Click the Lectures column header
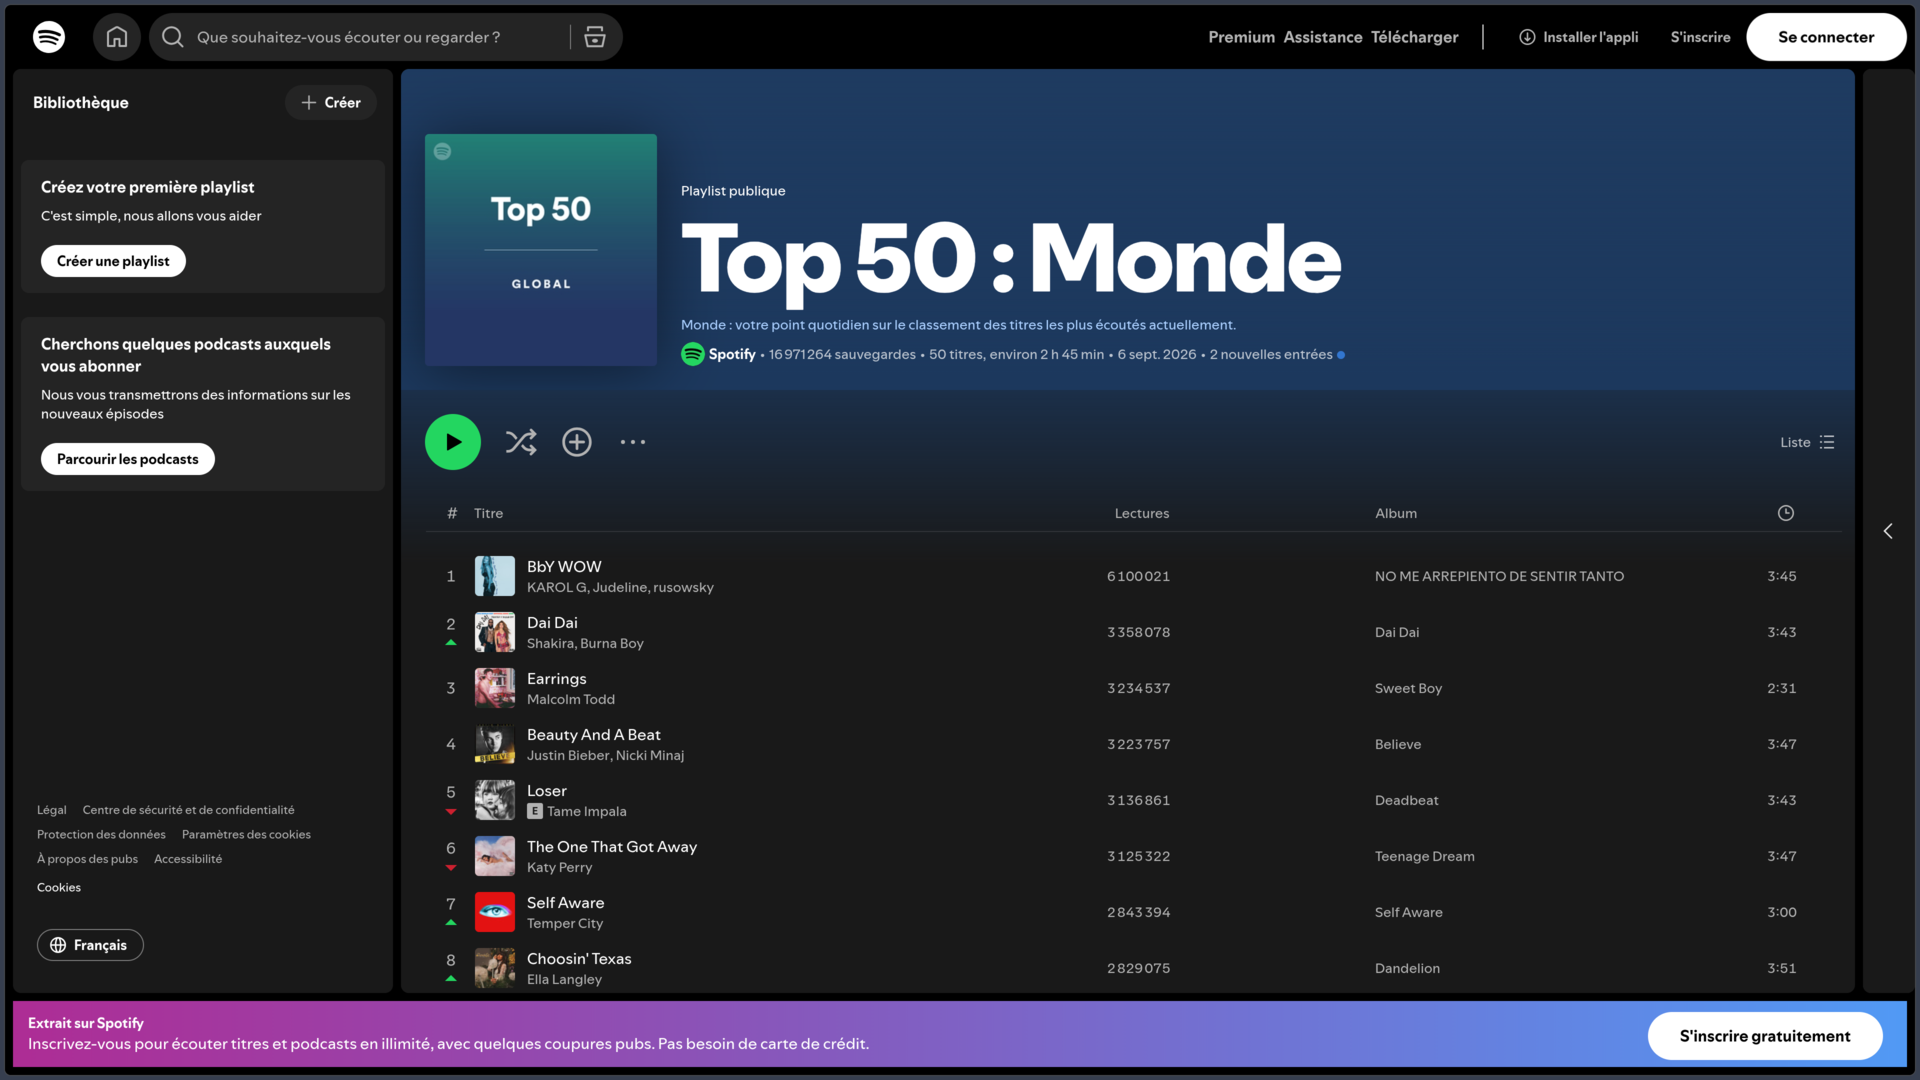 point(1142,513)
